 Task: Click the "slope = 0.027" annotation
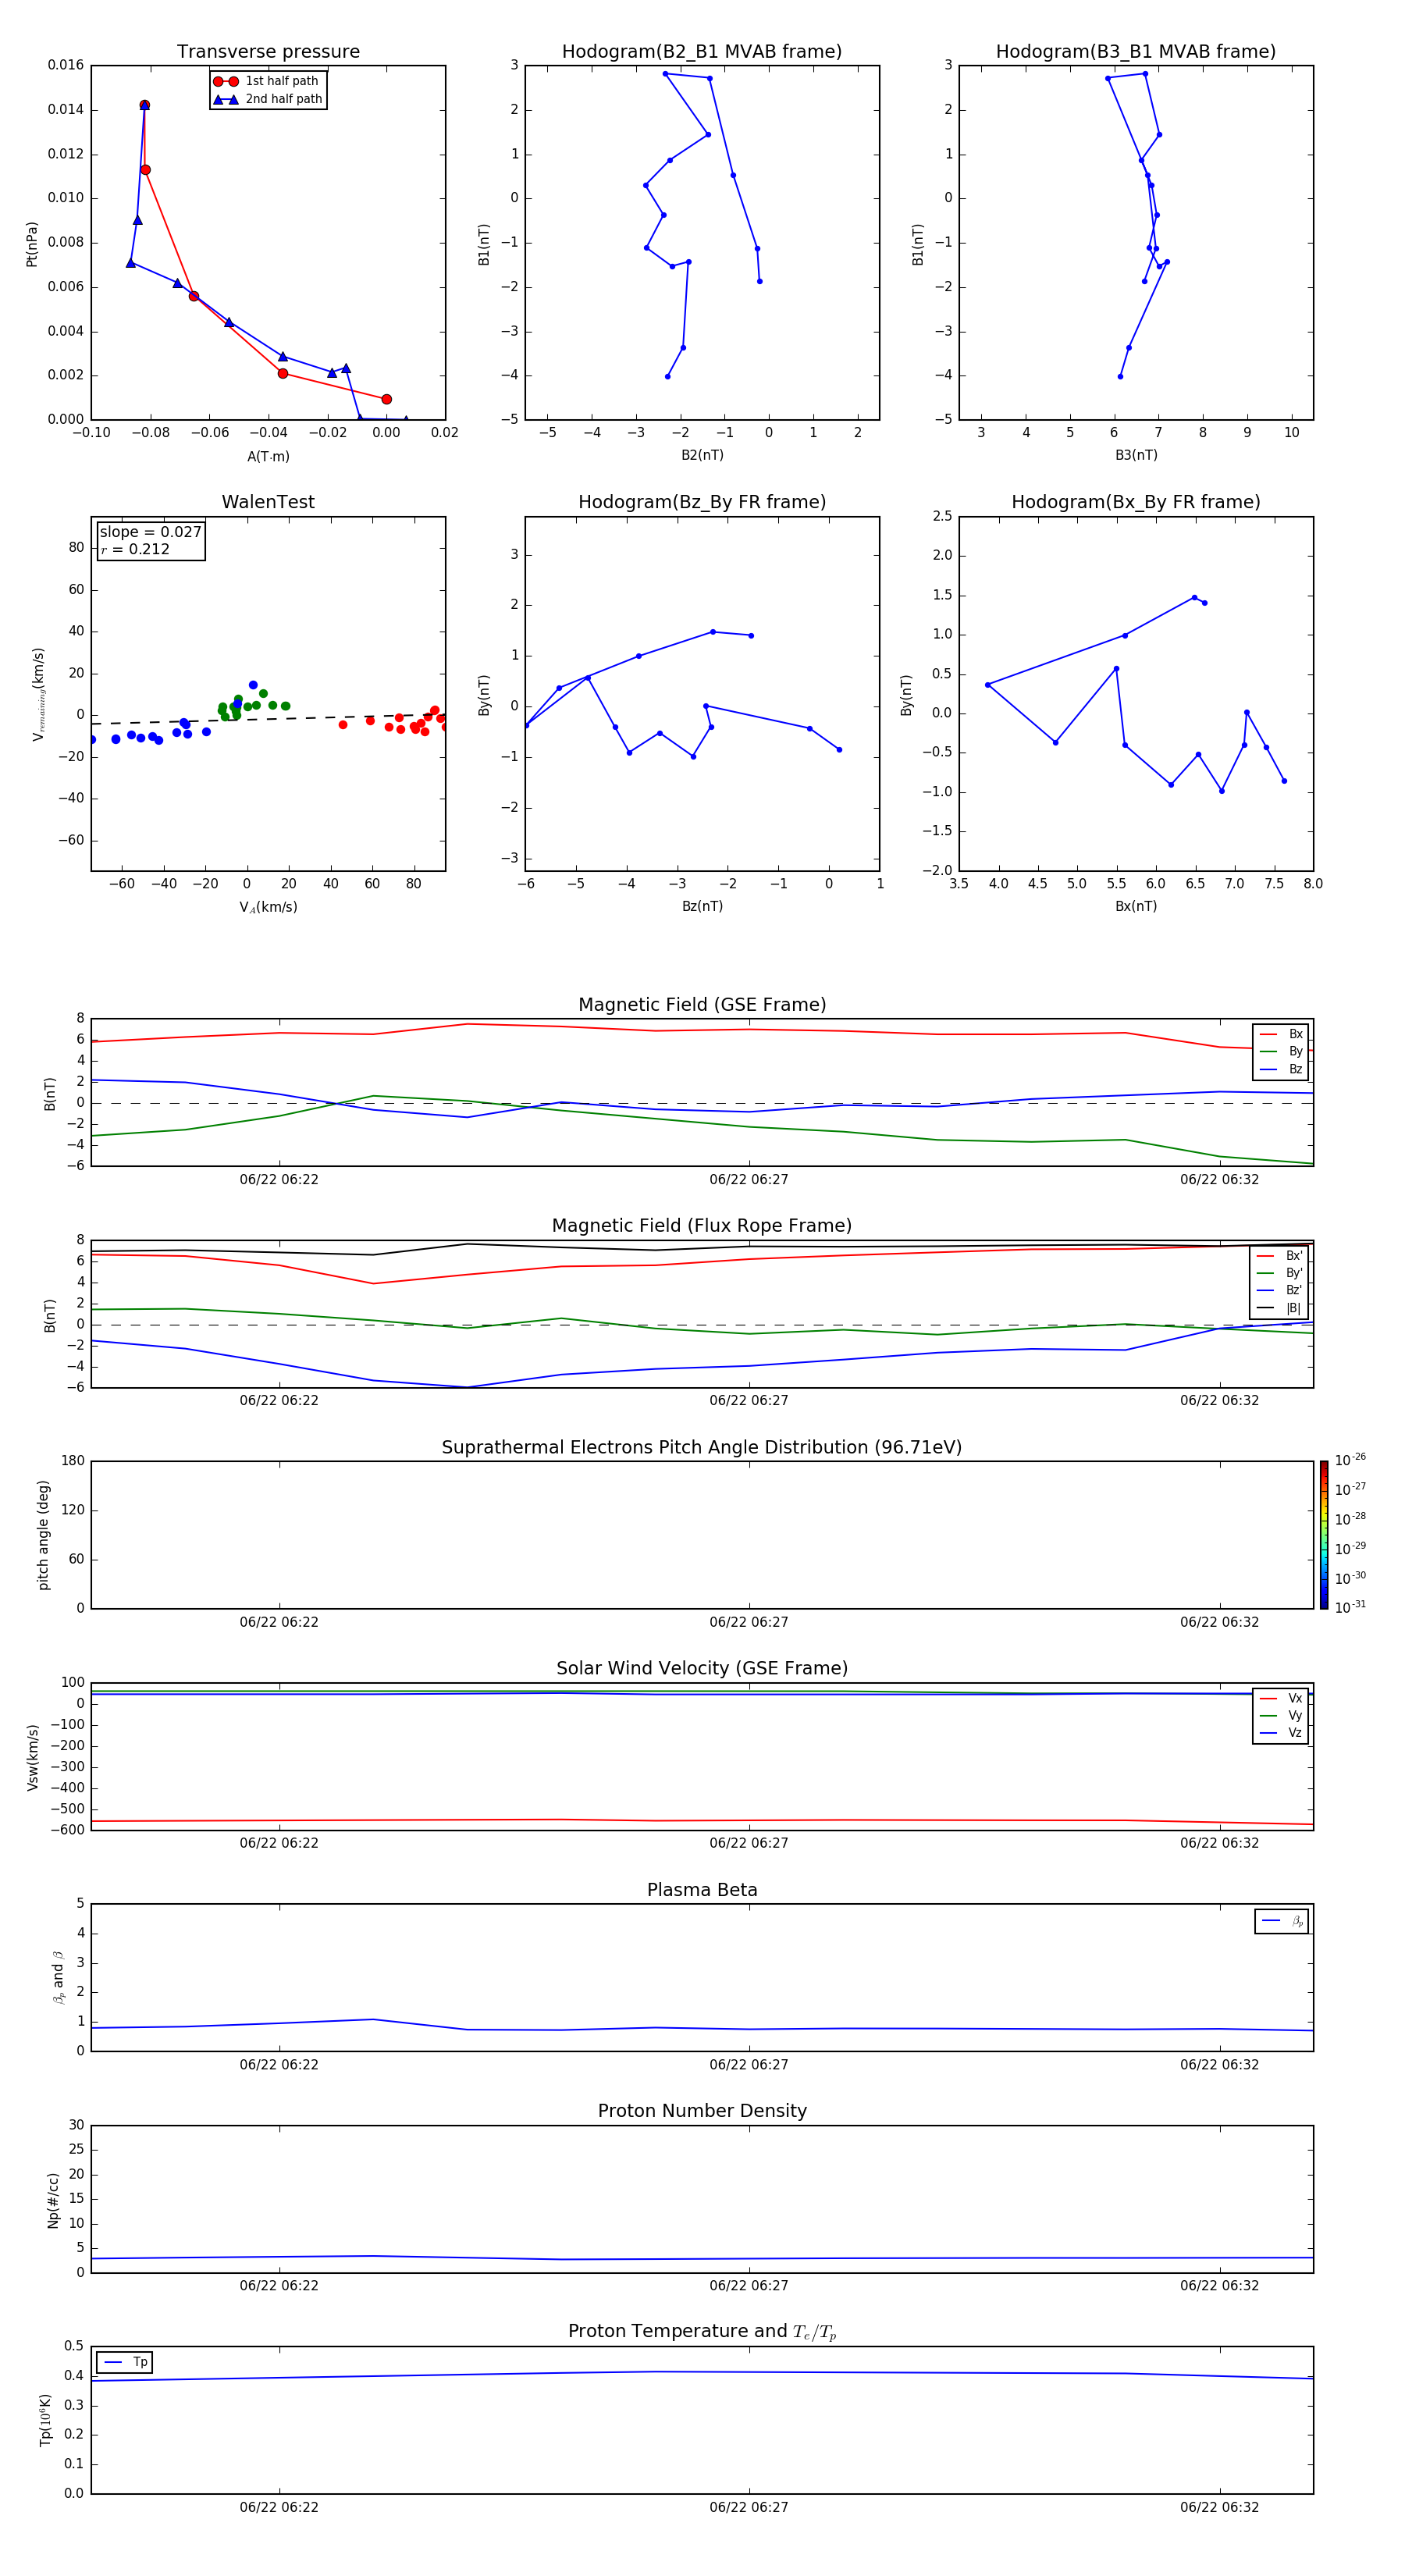(x=150, y=532)
